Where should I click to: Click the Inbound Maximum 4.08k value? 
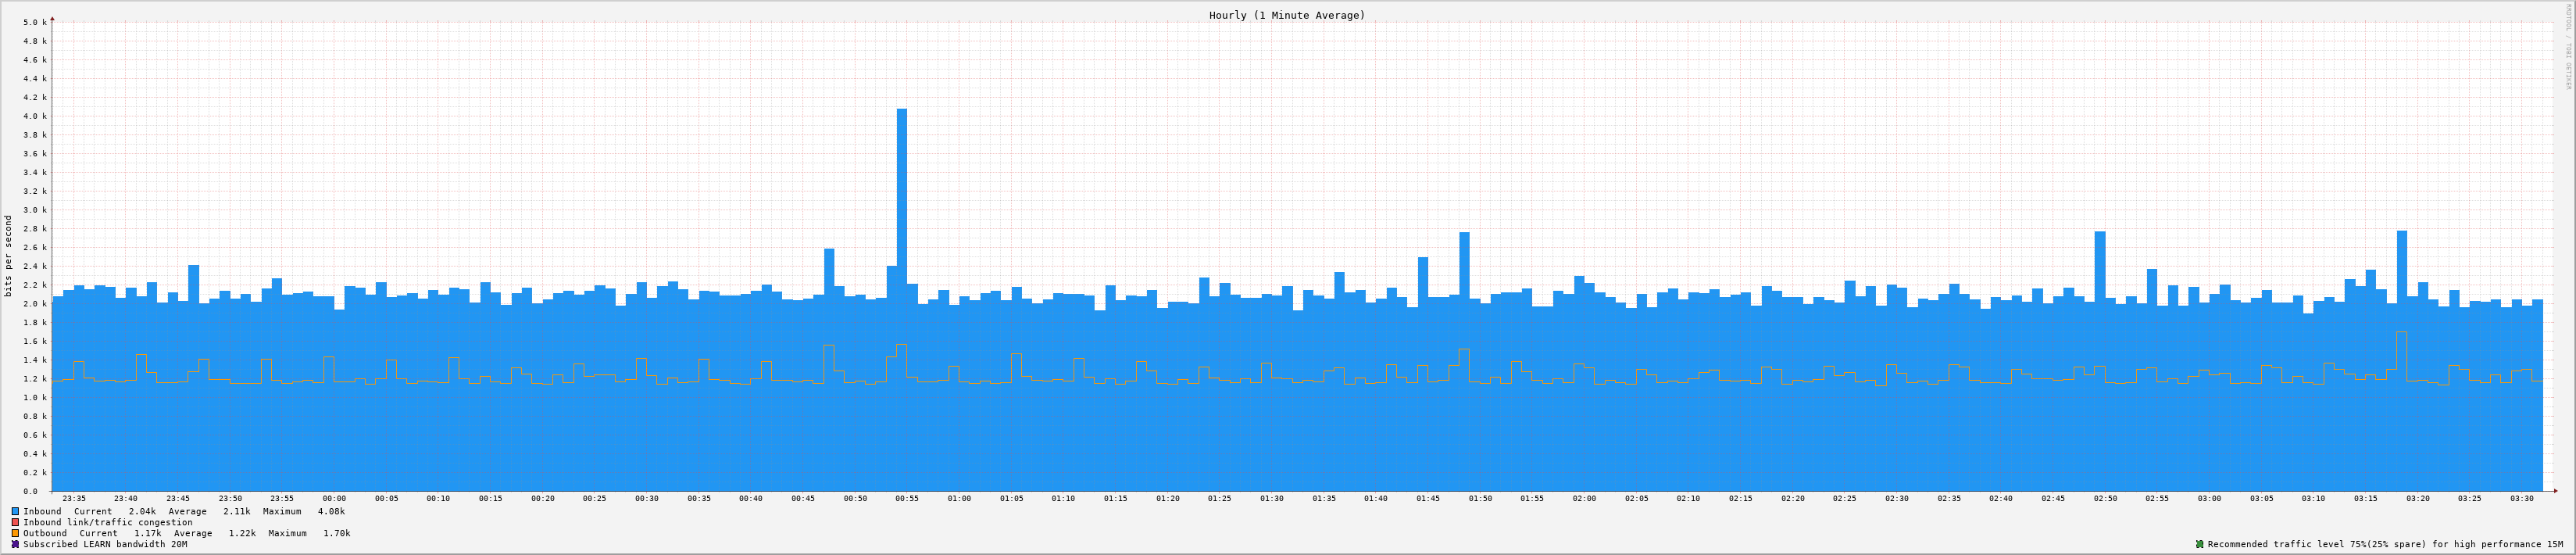coord(331,511)
